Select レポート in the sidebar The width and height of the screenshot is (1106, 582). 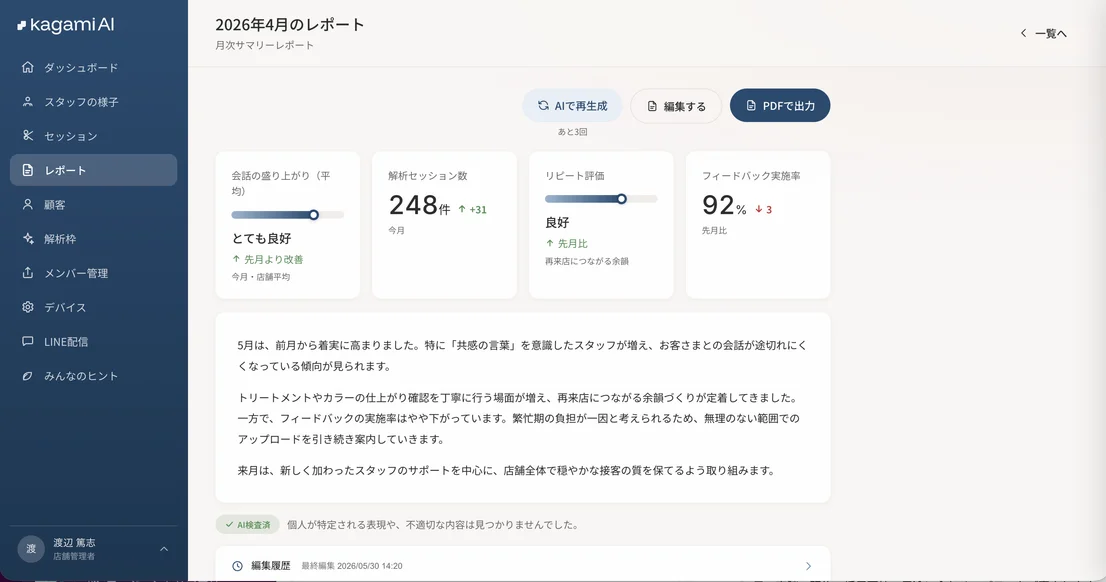[93, 170]
